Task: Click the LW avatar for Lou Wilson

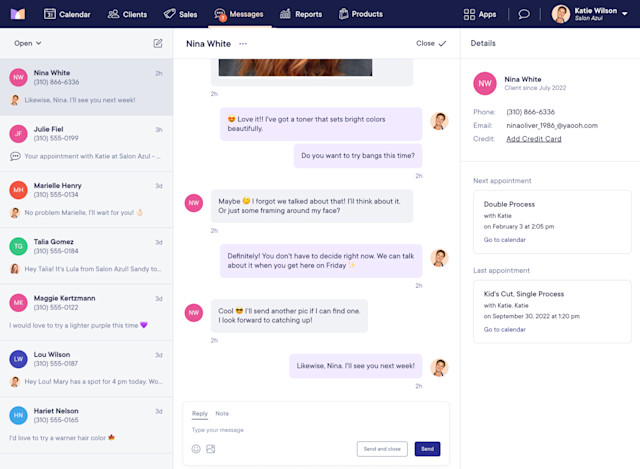Action: click(18, 359)
